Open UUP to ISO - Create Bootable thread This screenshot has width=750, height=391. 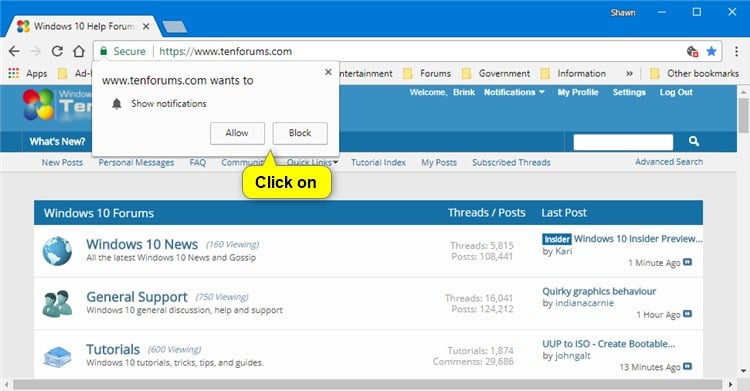click(x=608, y=344)
